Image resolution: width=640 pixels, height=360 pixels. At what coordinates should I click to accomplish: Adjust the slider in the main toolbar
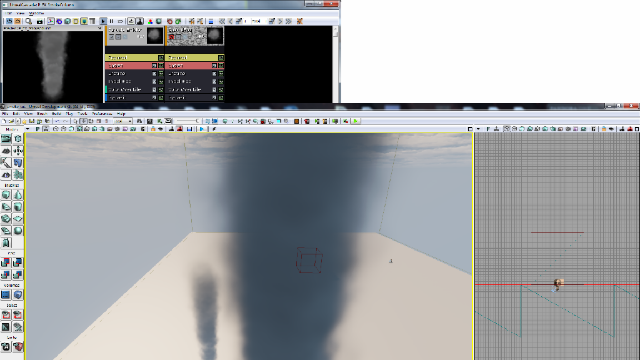coord(187,121)
